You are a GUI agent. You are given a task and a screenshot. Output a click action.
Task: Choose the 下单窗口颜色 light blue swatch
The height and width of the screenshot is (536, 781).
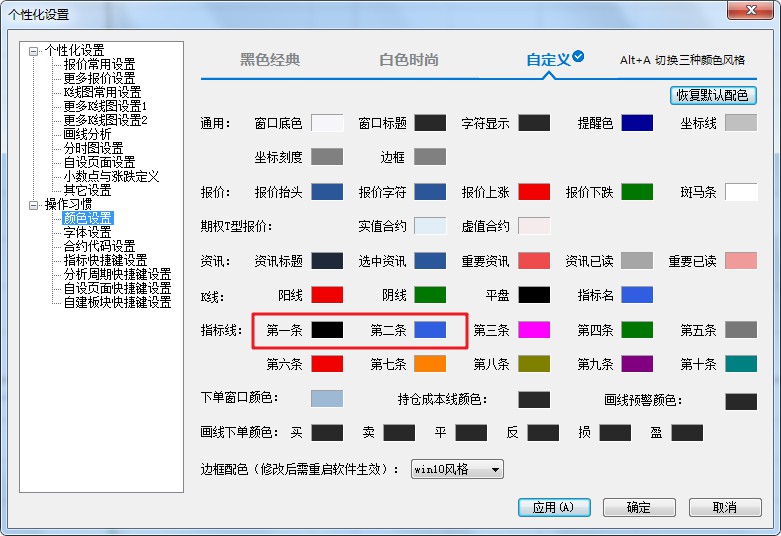click(327, 399)
